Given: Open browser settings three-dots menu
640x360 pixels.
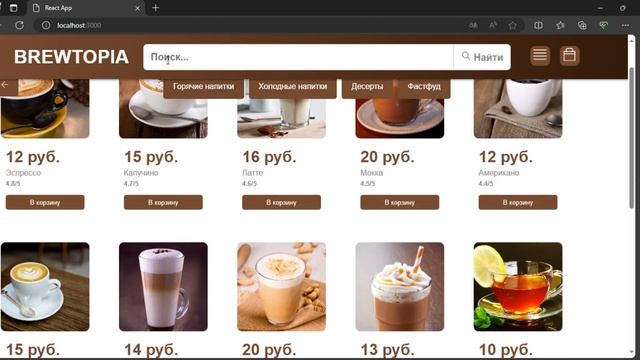Looking at the screenshot, I should [x=625, y=25].
